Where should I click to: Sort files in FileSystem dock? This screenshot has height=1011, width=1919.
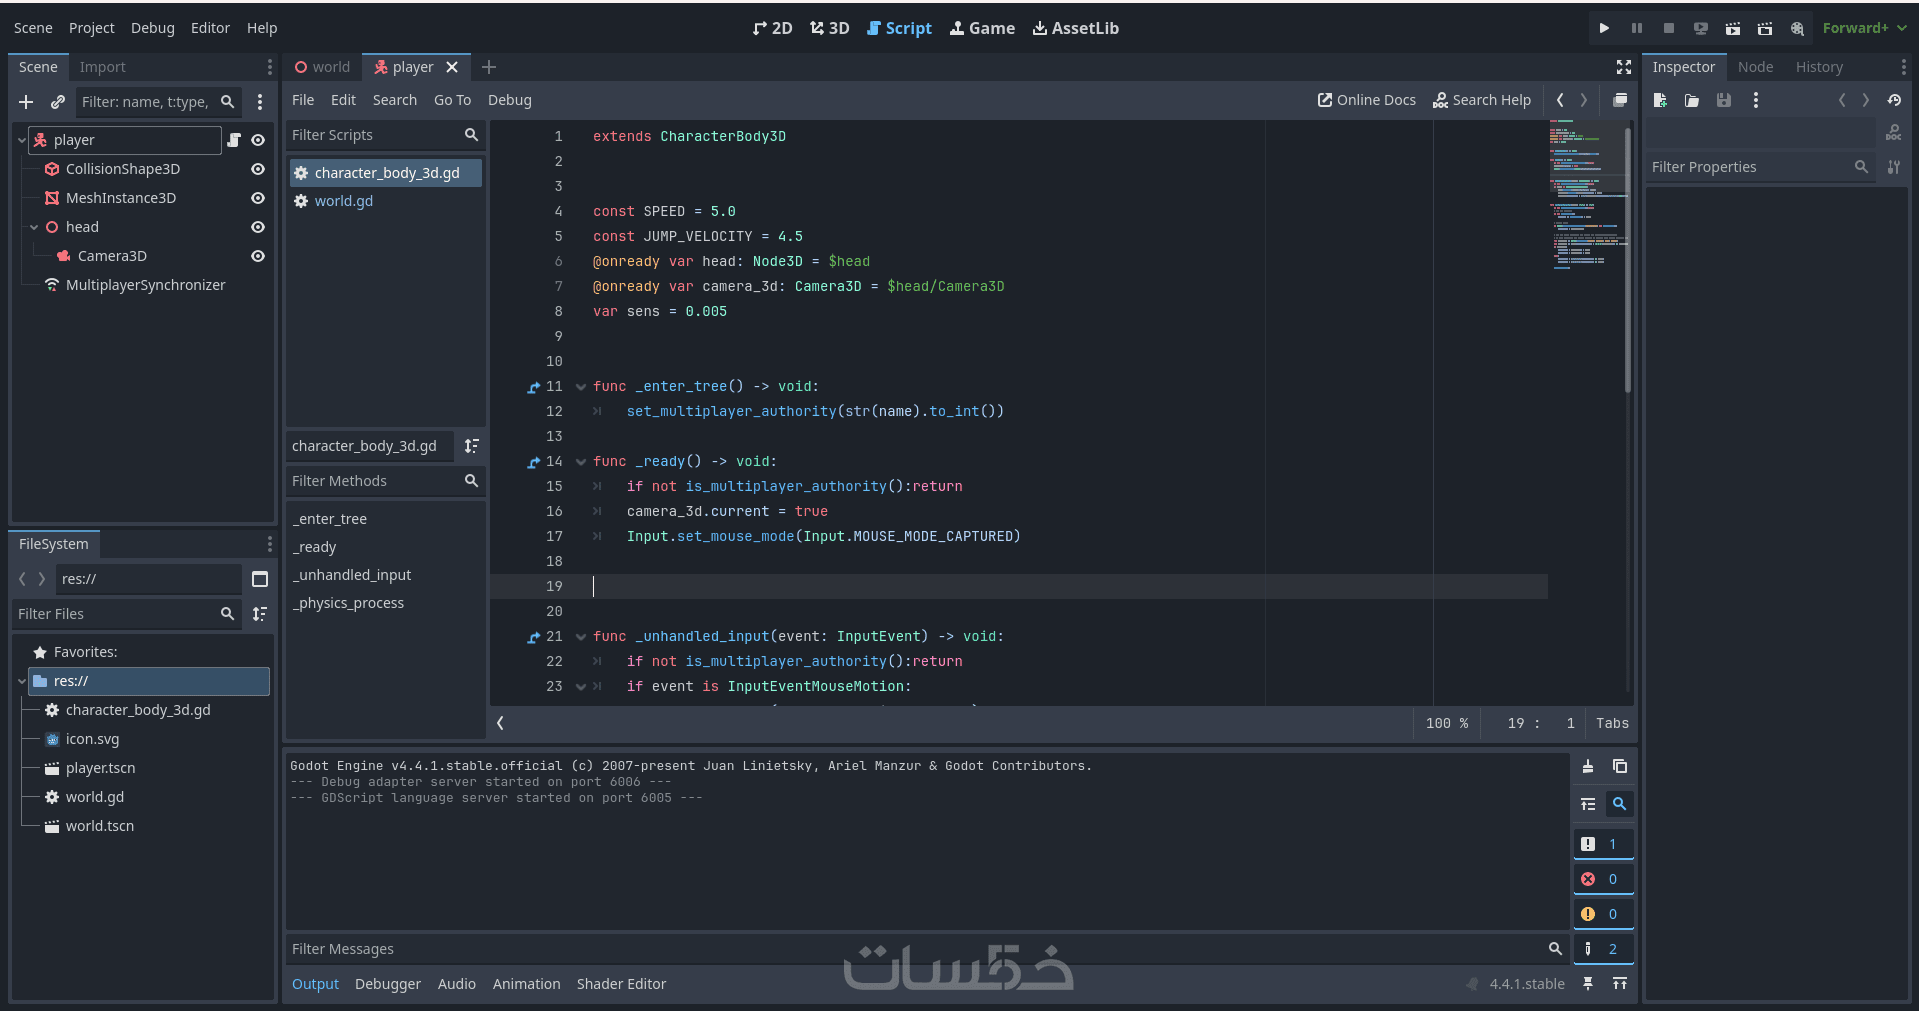[260, 614]
